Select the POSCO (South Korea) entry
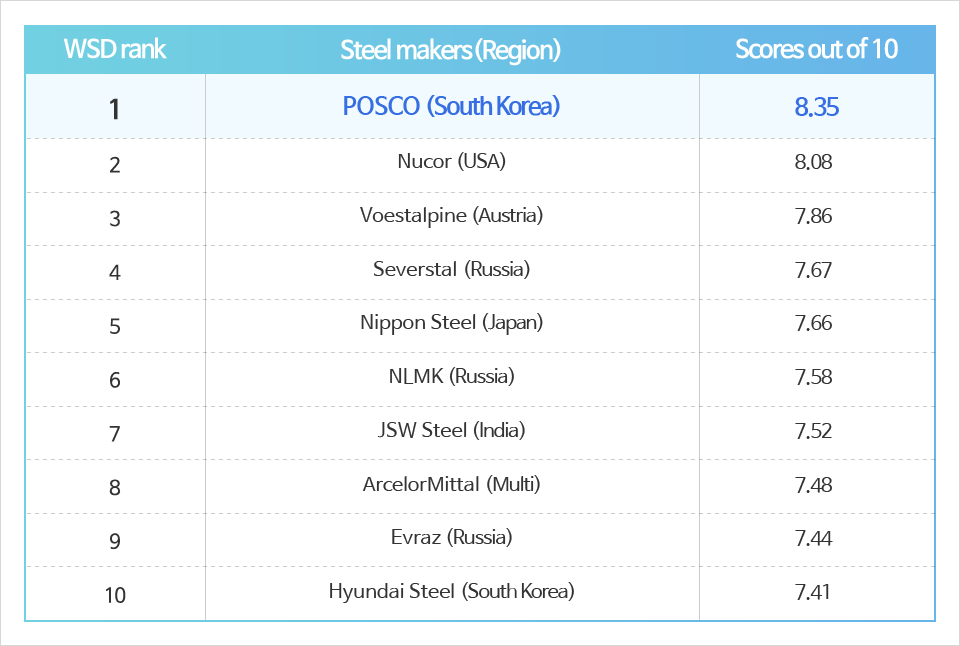This screenshot has width=960, height=646. 451,106
